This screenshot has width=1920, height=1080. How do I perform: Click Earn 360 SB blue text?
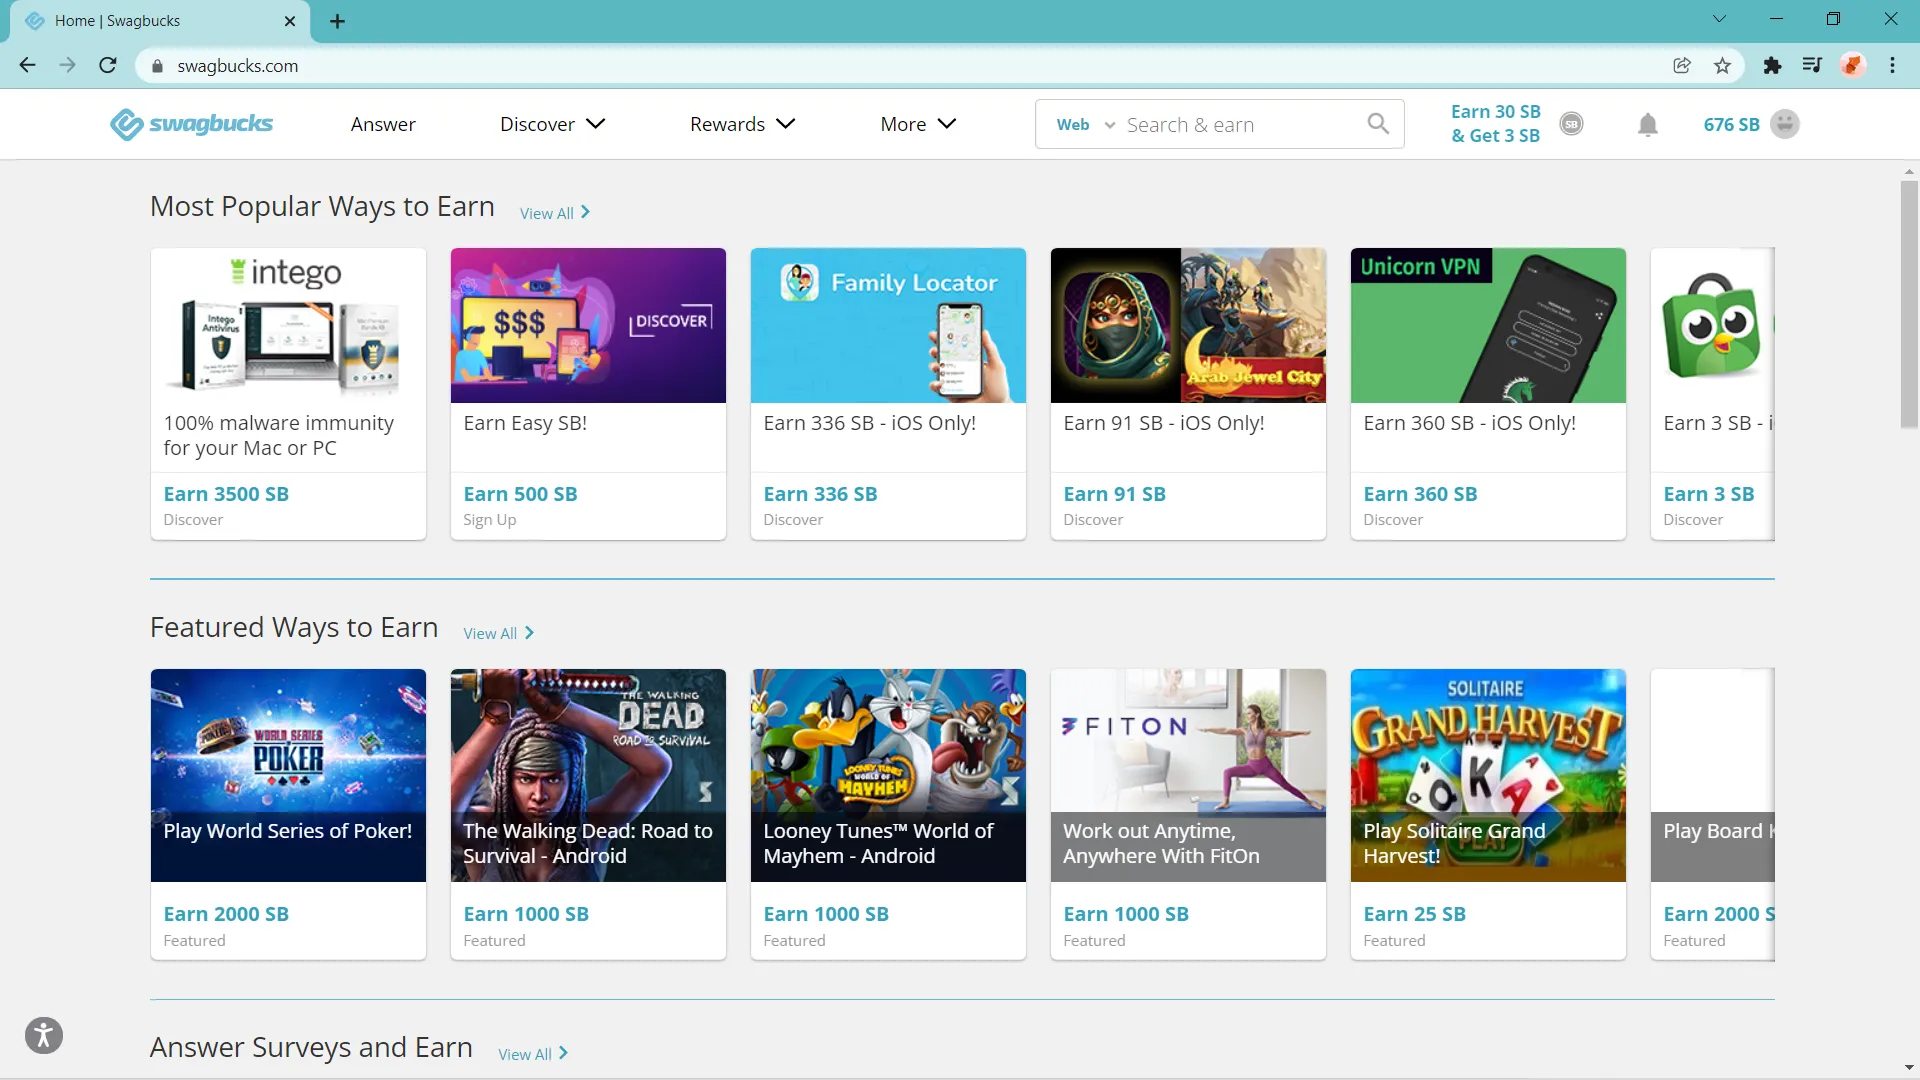pyautogui.click(x=1420, y=494)
